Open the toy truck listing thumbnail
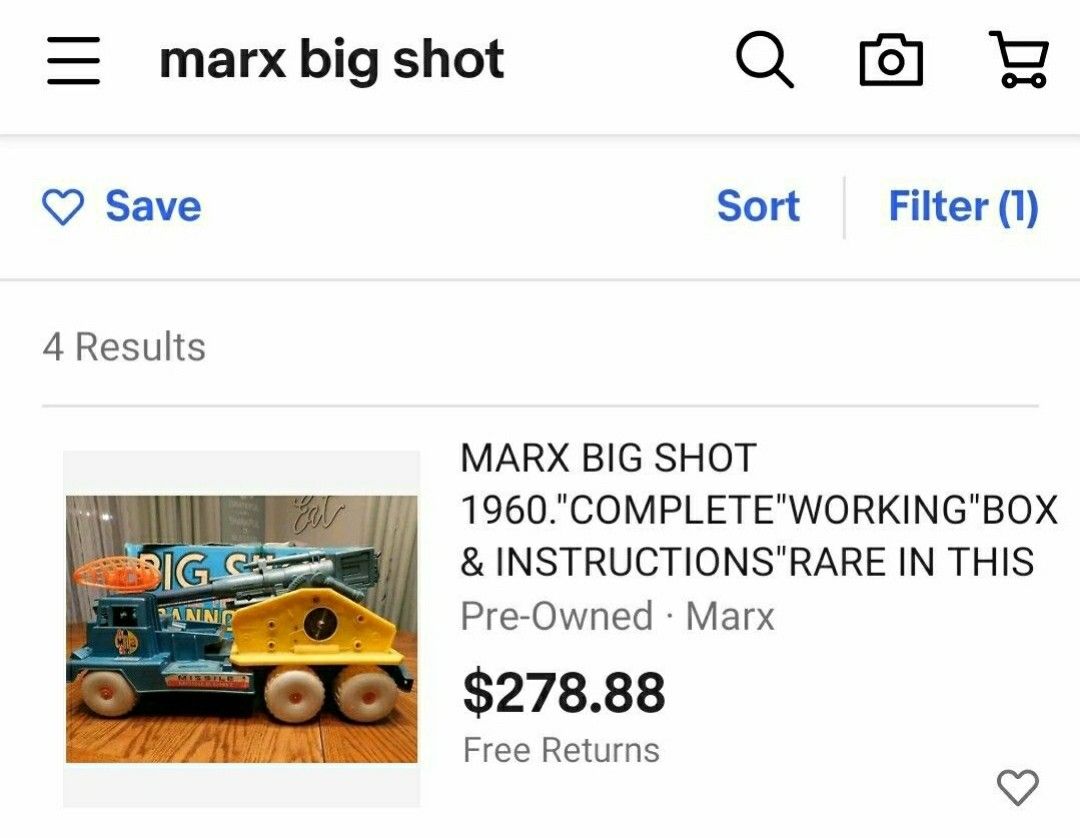 [x=242, y=629]
